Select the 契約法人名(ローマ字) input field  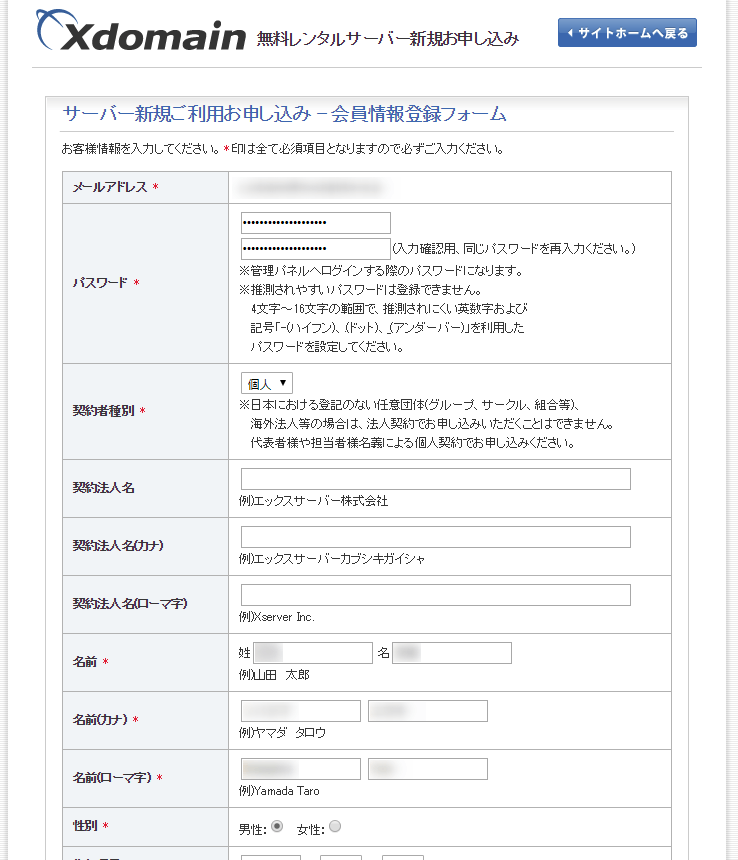coord(435,595)
